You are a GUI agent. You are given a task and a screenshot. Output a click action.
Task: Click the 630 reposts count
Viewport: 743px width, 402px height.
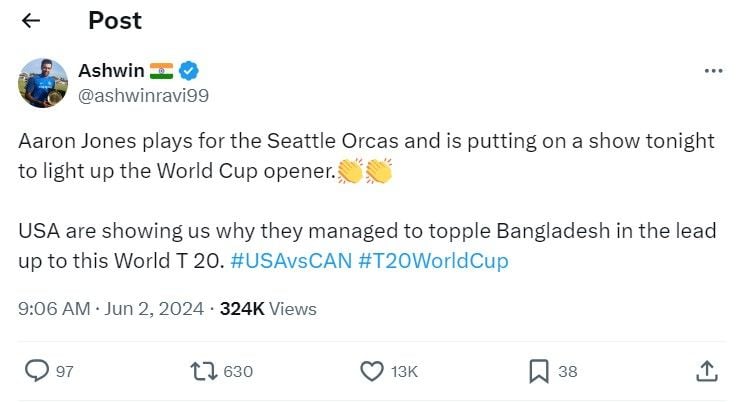tap(238, 371)
